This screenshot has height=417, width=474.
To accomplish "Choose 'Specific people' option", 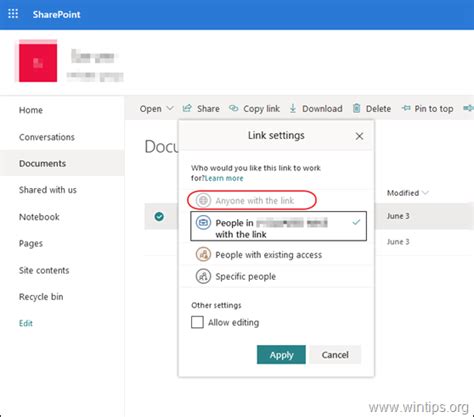I will click(x=276, y=276).
